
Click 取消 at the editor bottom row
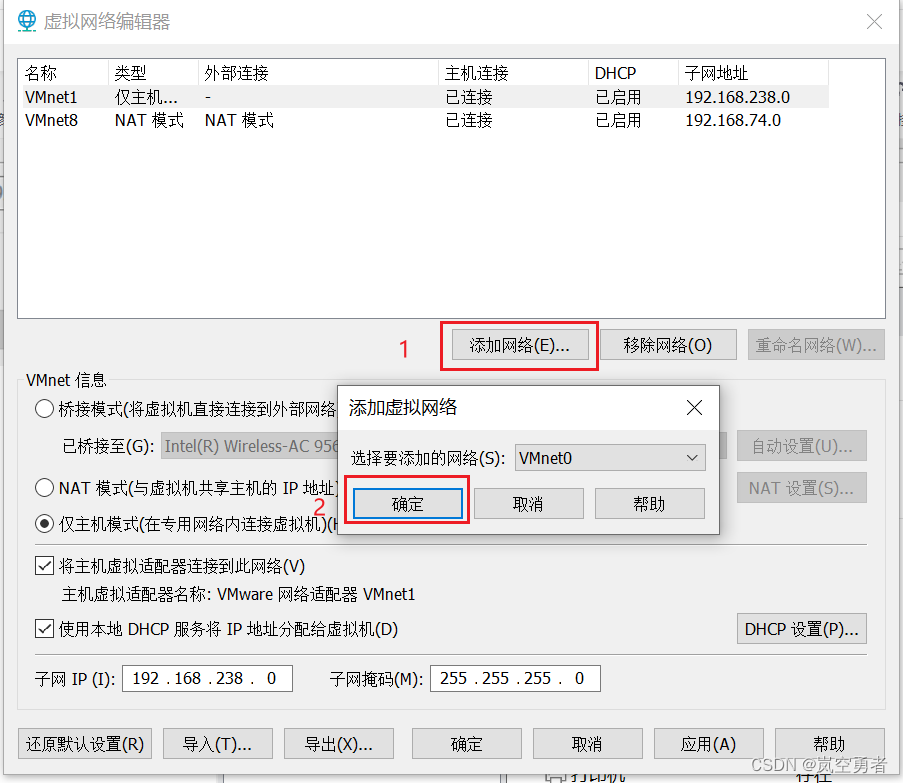(x=587, y=744)
